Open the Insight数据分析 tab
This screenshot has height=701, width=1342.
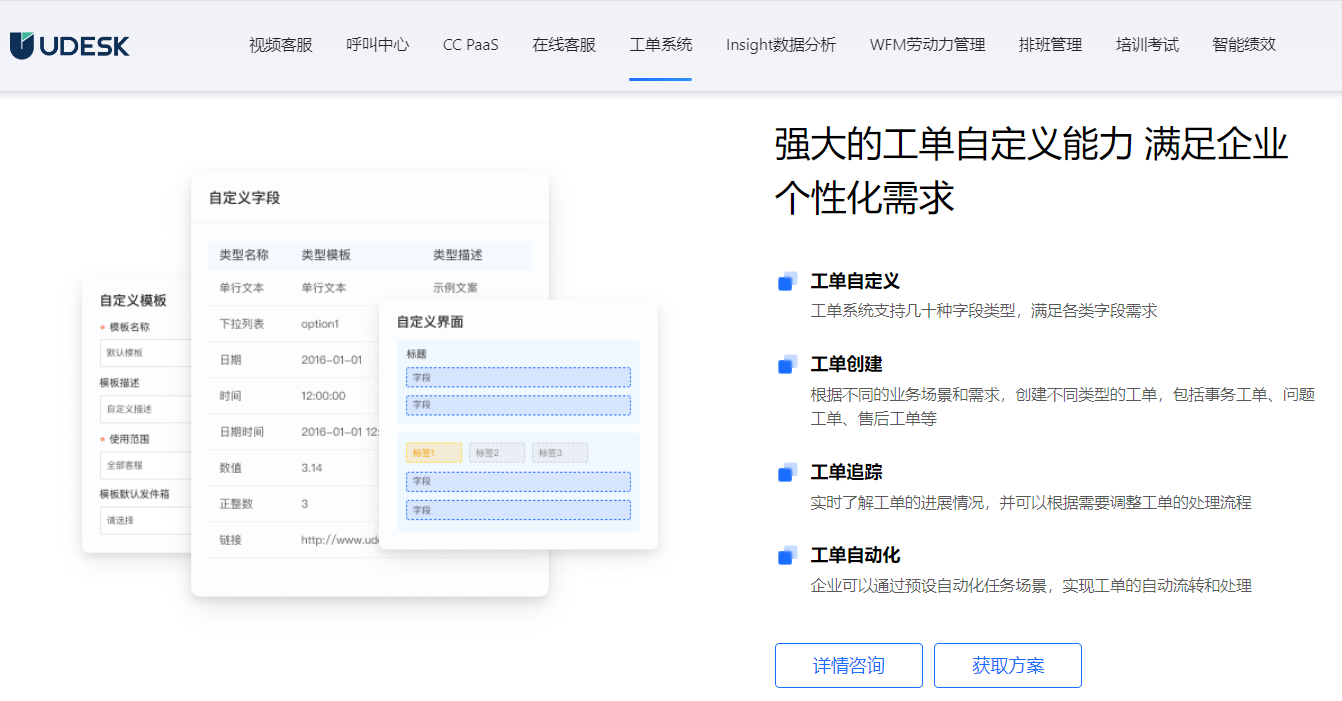781,45
